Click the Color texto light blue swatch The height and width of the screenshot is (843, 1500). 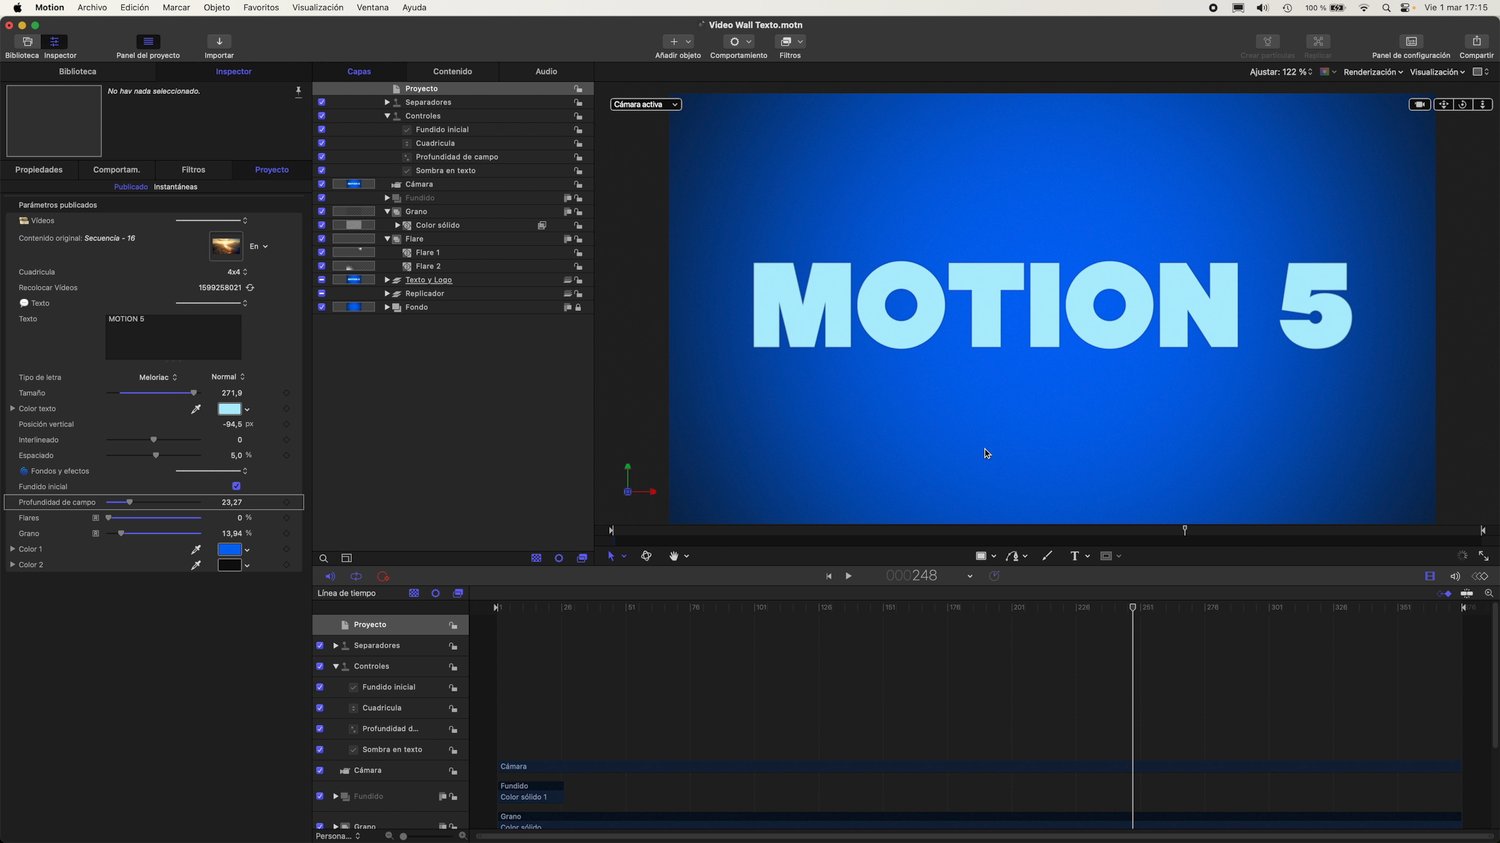tap(230, 409)
